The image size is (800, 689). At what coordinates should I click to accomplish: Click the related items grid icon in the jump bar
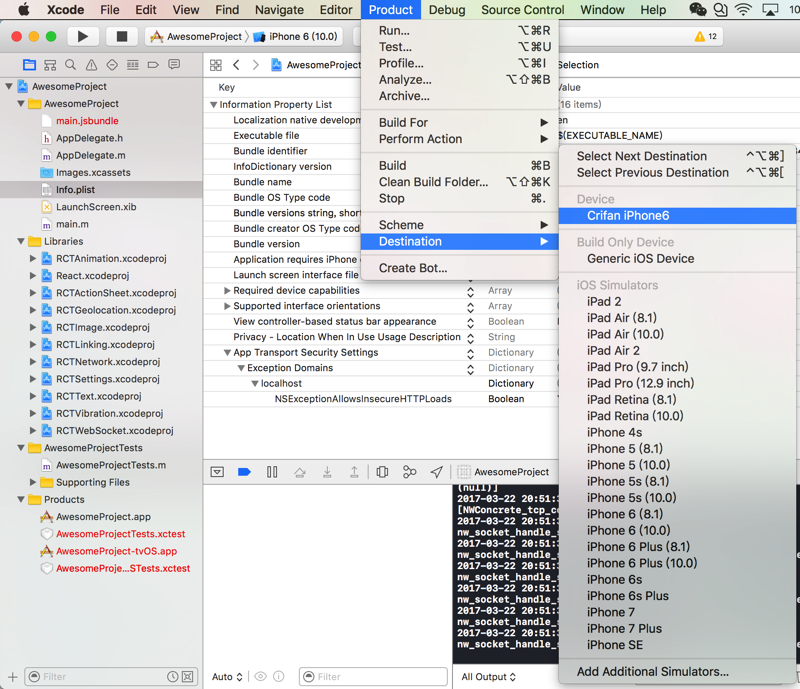(216, 65)
